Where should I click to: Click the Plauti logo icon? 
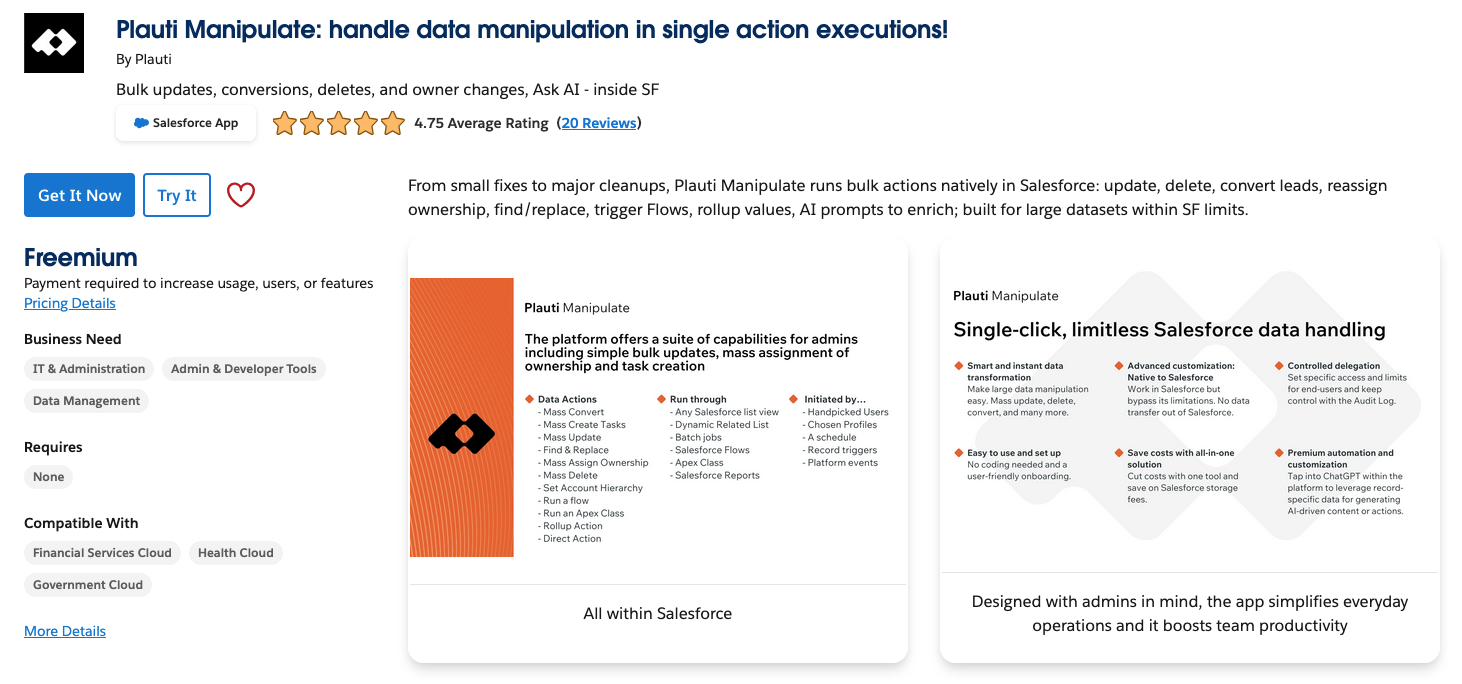pos(54,43)
